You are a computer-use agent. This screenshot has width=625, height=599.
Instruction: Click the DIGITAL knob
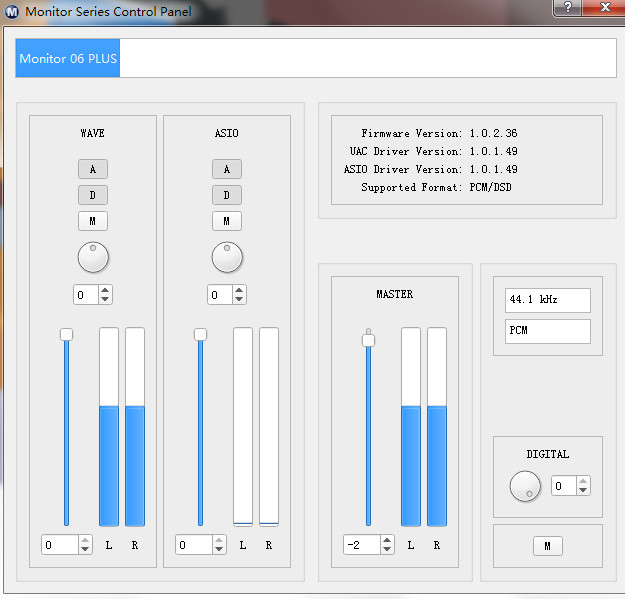tap(525, 487)
